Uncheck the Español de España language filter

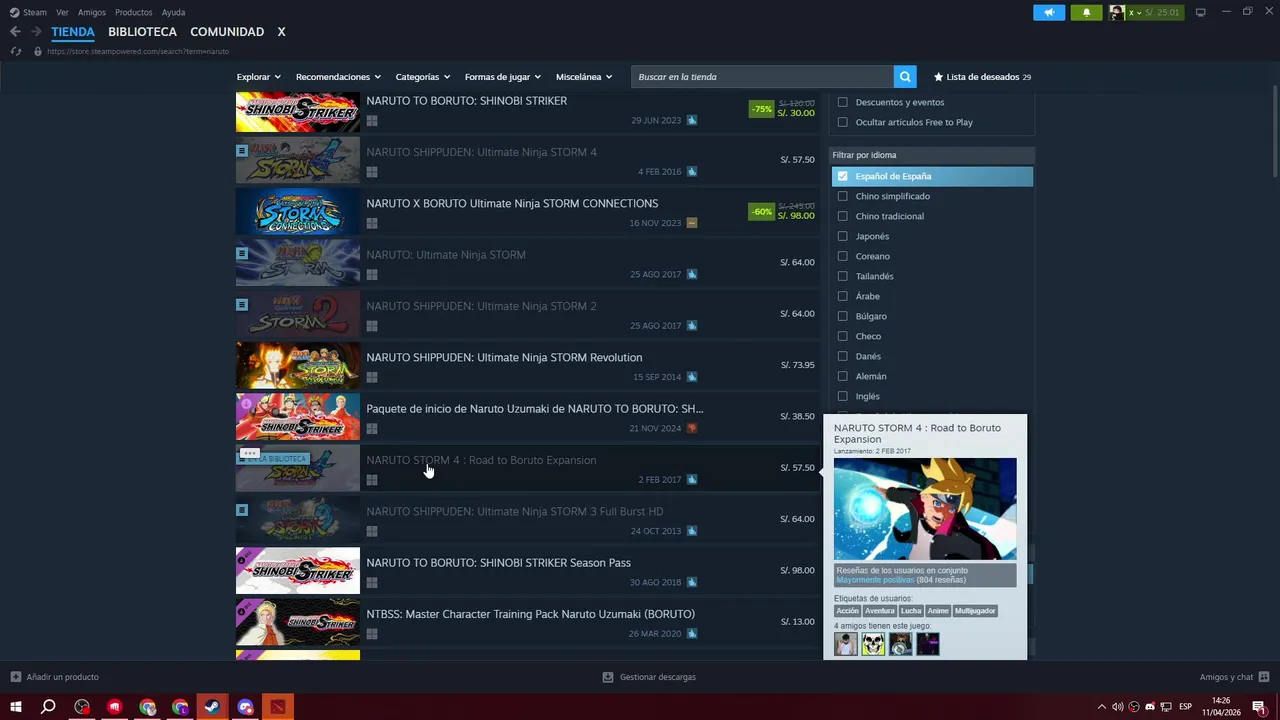click(x=842, y=176)
